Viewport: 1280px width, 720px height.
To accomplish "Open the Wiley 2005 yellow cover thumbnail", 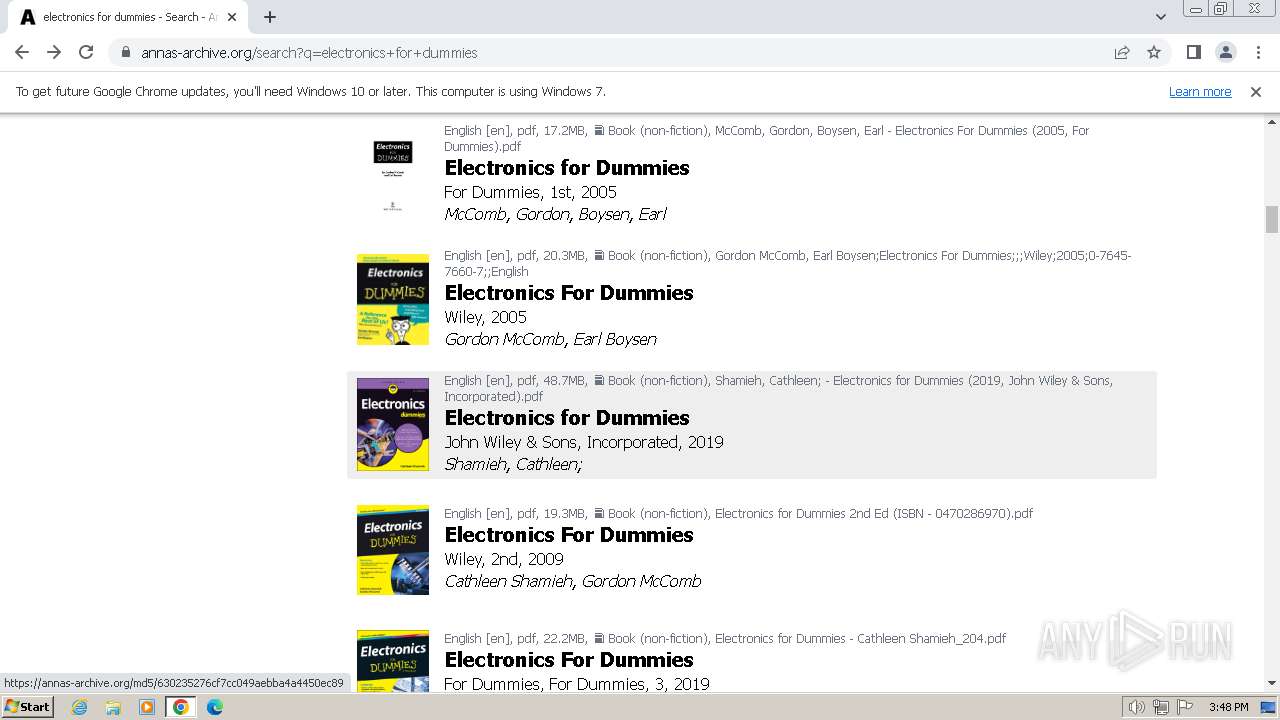I will [393, 300].
